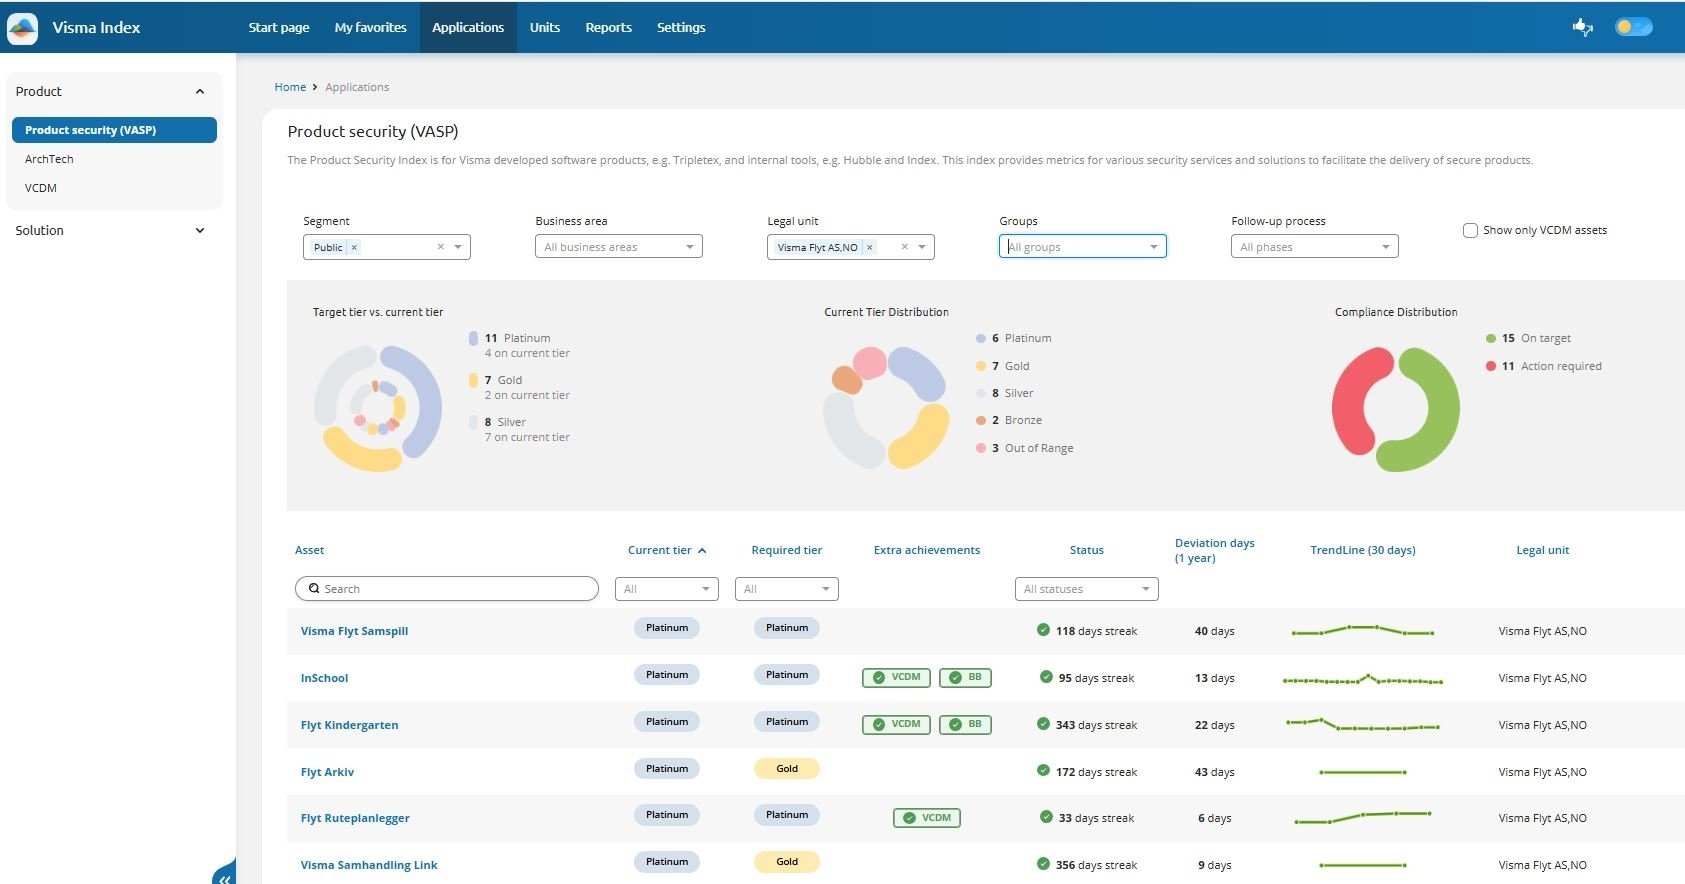
Task: Click green check icon for 343 days streak
Action: tap(1043, 724)
